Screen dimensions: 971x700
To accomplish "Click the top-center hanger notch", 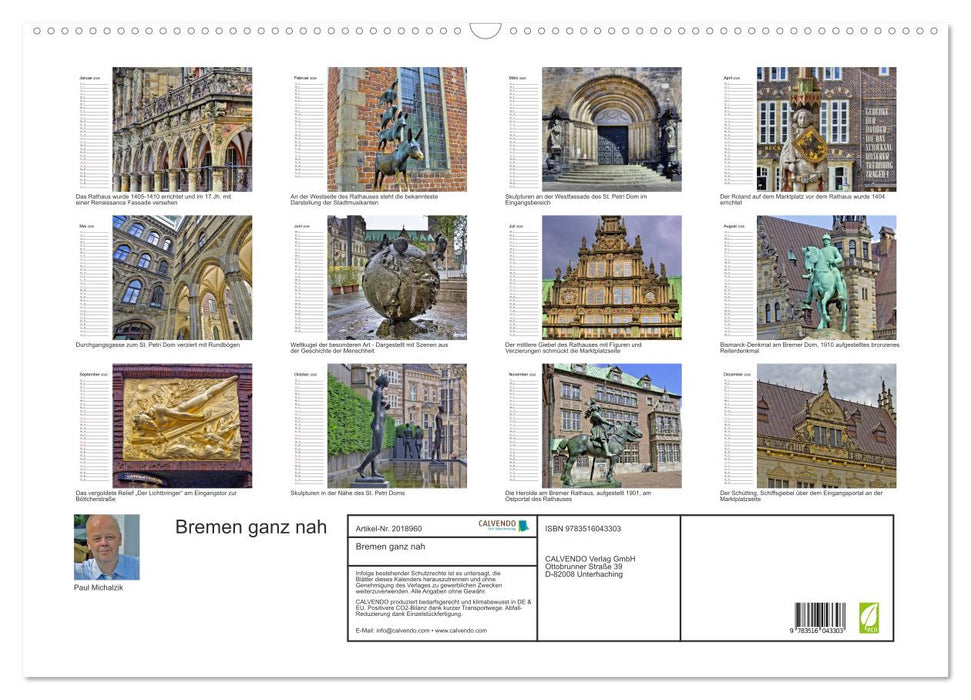I will tap(484, 30).
